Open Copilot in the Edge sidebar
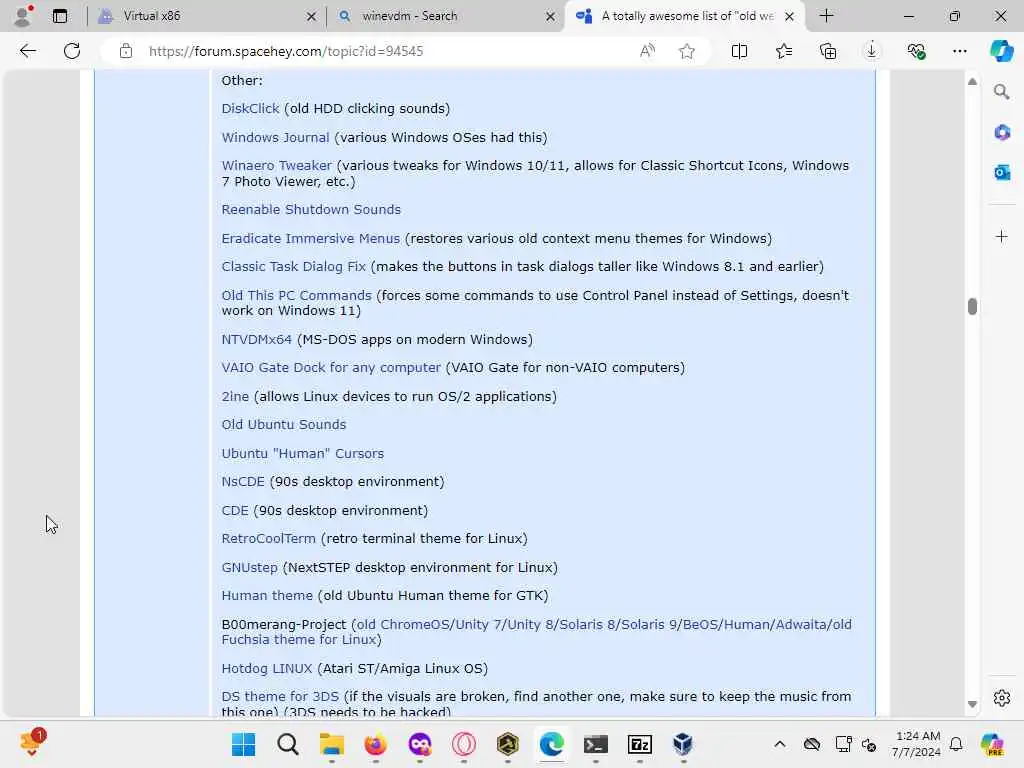 (1001, 51)
